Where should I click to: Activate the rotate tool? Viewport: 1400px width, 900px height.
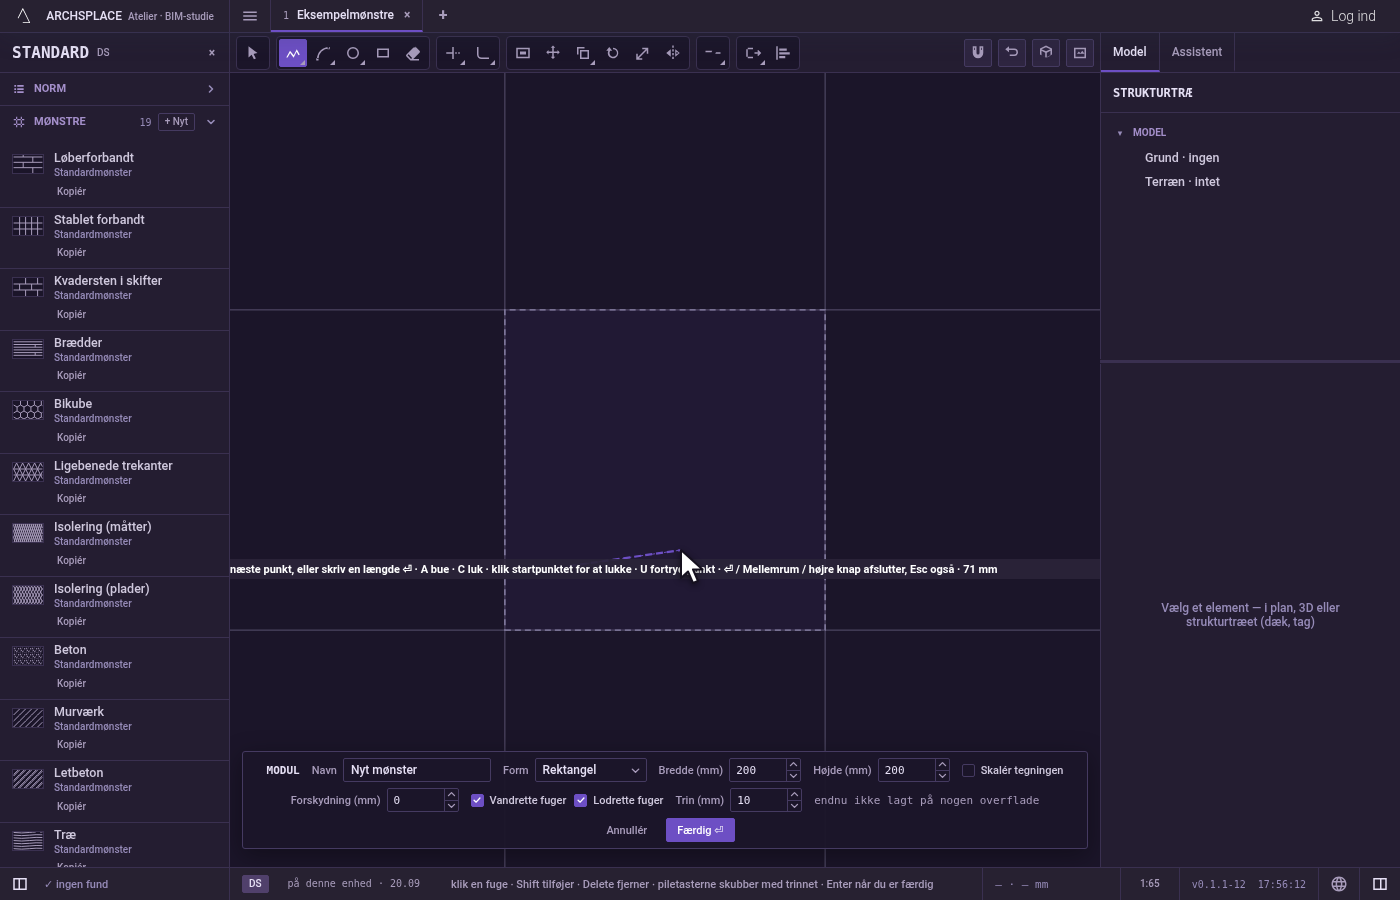tap(613, 53)
